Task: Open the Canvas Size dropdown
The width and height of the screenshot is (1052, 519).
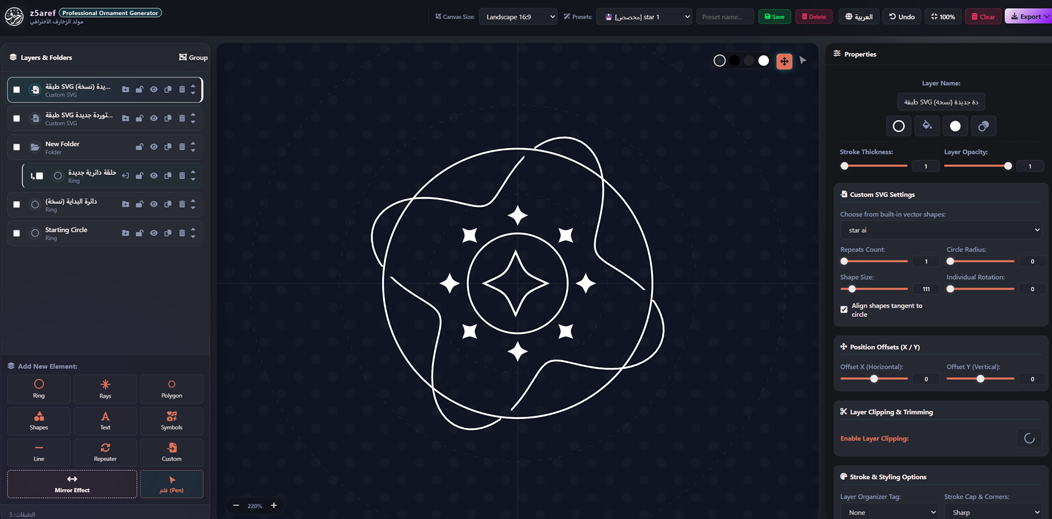Action: pos(518,17)
